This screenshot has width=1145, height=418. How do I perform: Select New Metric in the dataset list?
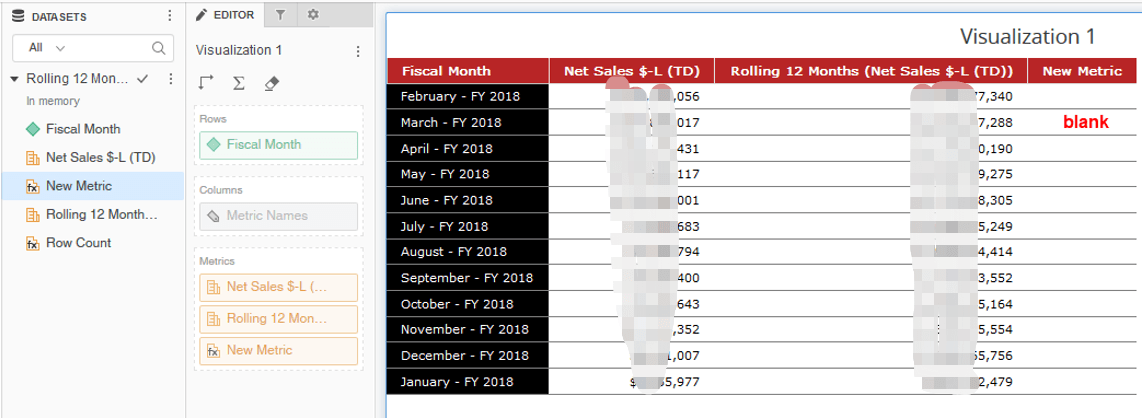click(x=79, y=186)
